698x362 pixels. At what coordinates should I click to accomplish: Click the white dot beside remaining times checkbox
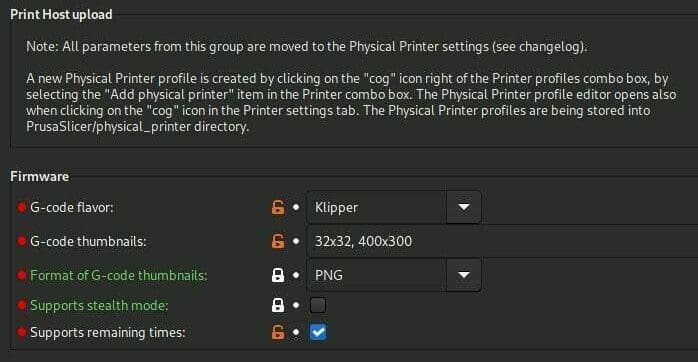(x=296, y=332)
